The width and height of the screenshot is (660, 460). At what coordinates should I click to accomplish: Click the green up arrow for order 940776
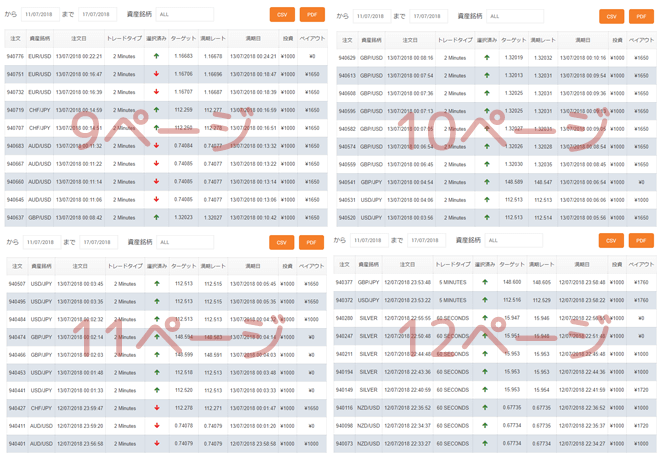(x=156, y=56)
